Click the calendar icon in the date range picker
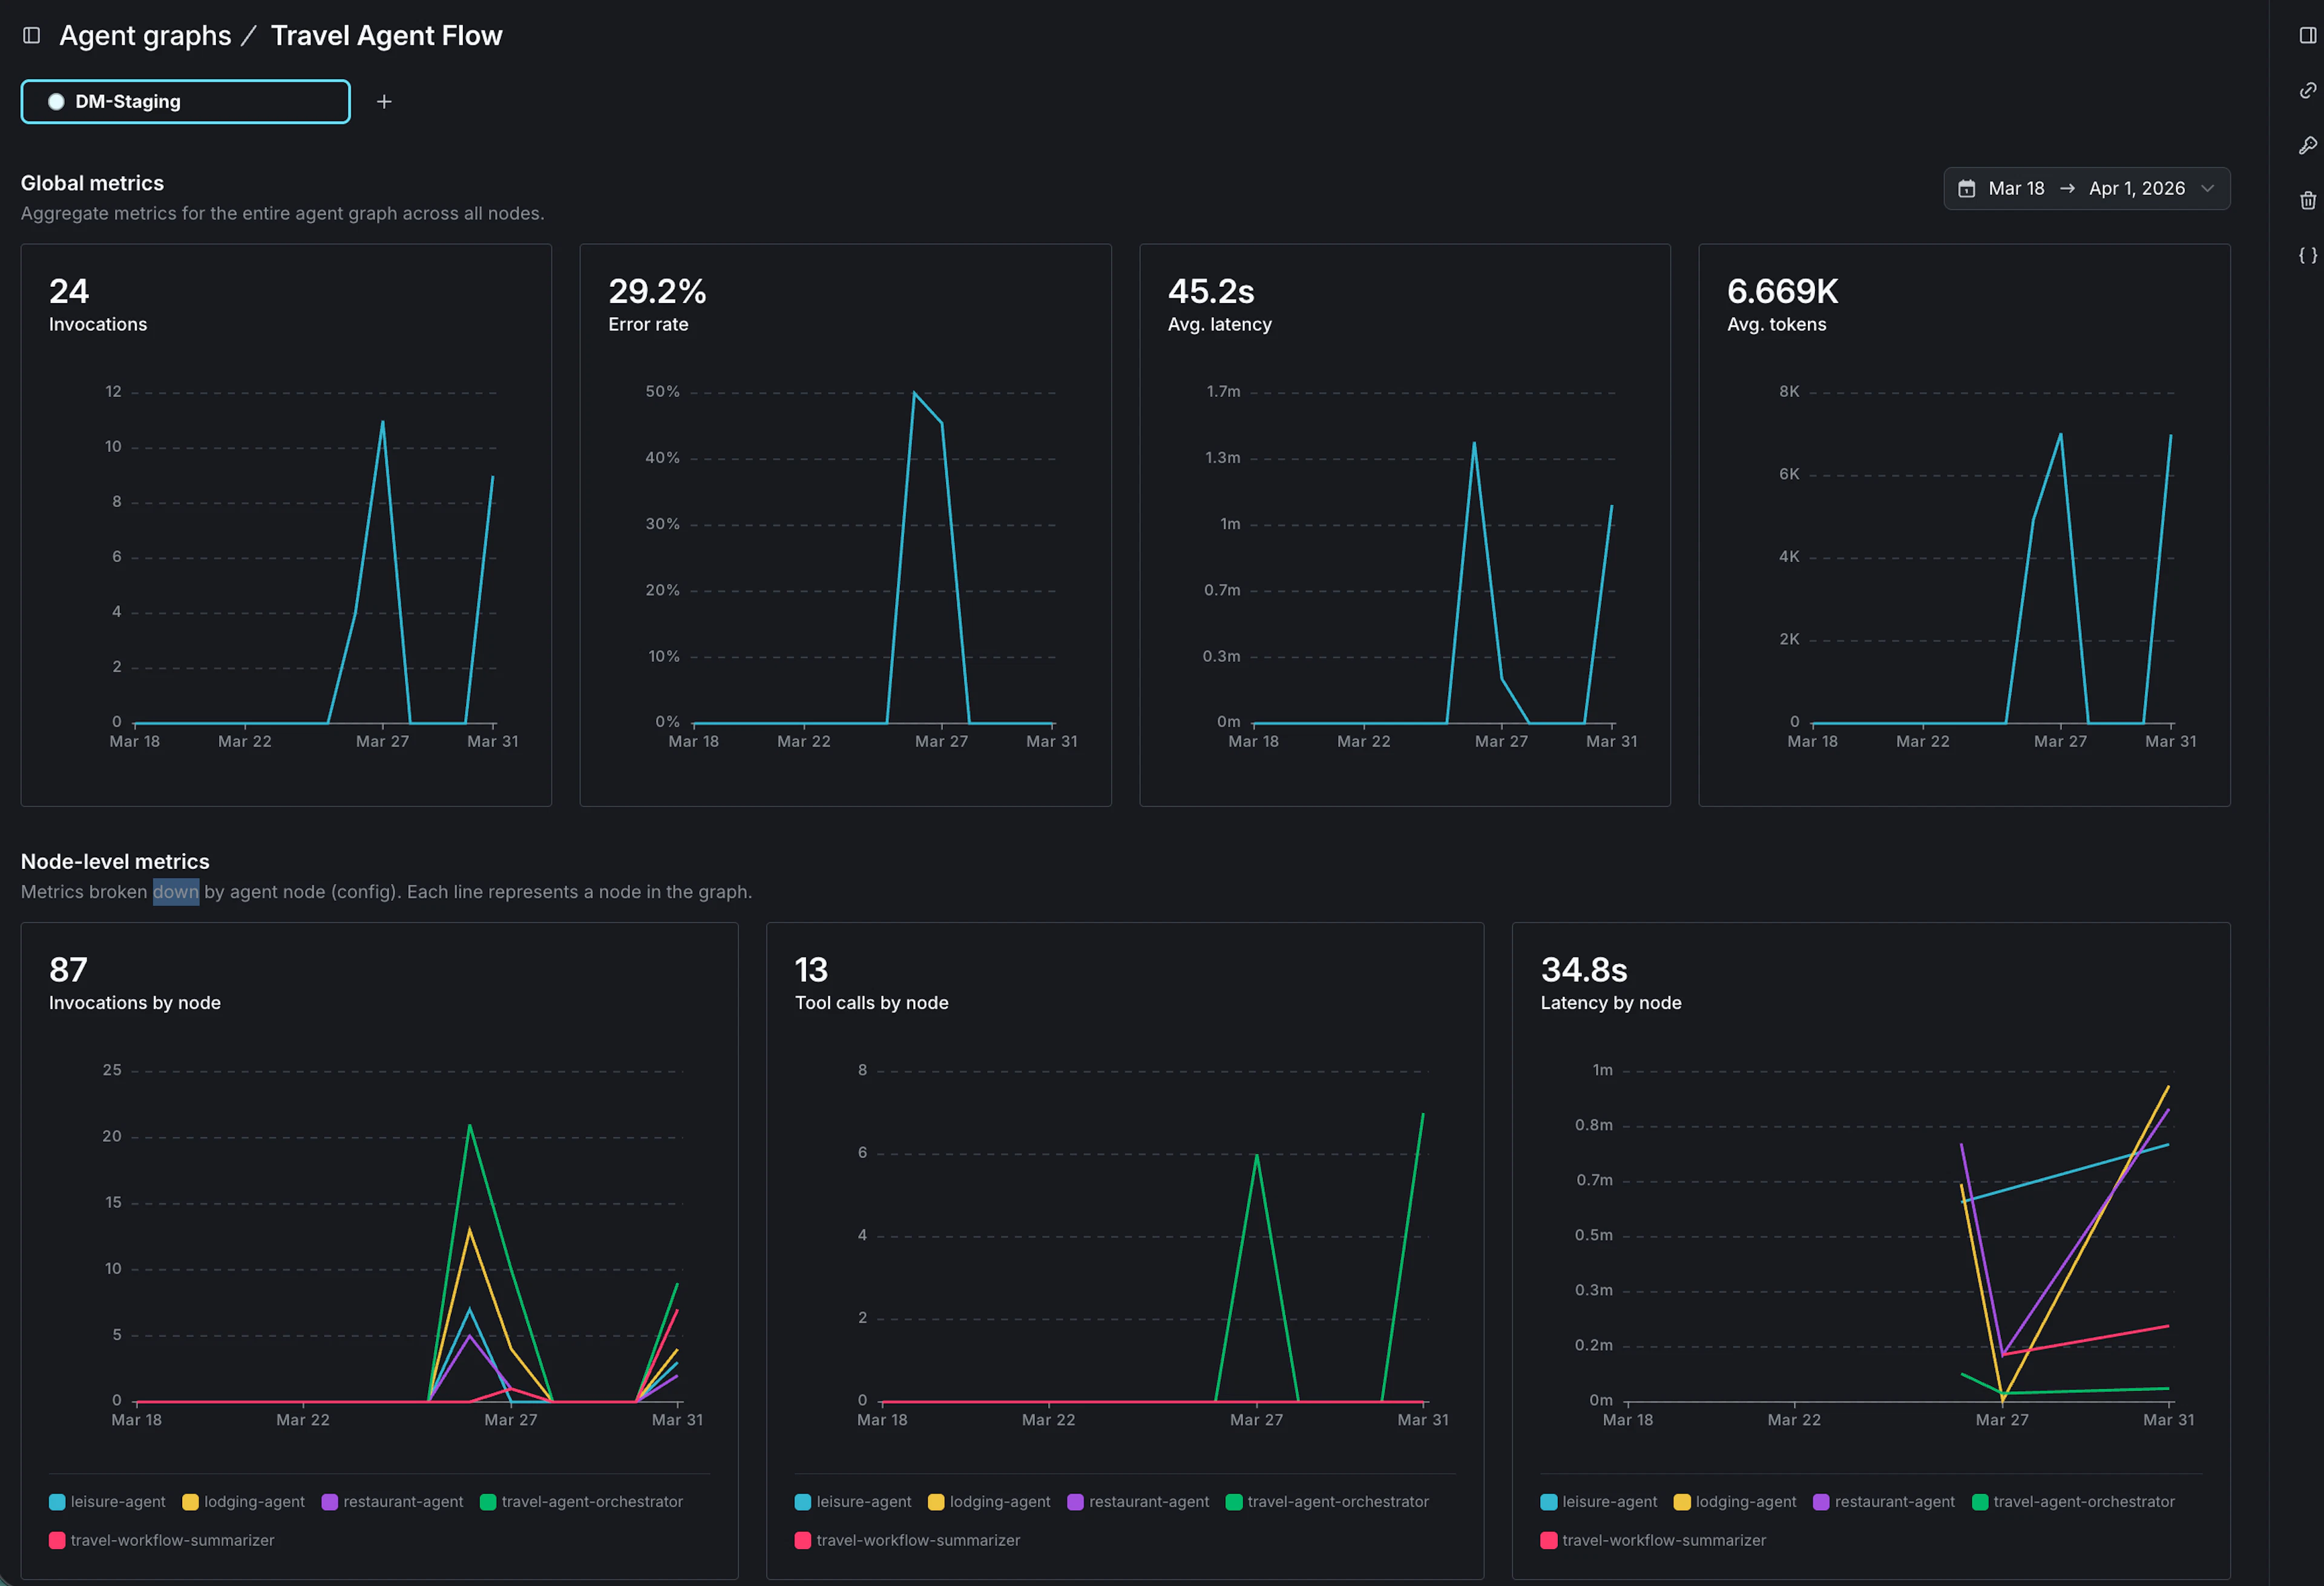2324x1586 pixels. click(1967, 188)
